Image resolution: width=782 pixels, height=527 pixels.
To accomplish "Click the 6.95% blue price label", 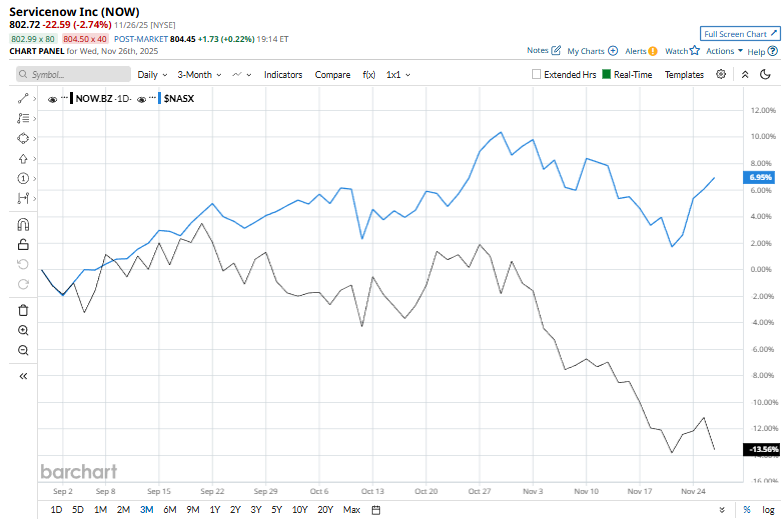I will [x=759, y=177].
